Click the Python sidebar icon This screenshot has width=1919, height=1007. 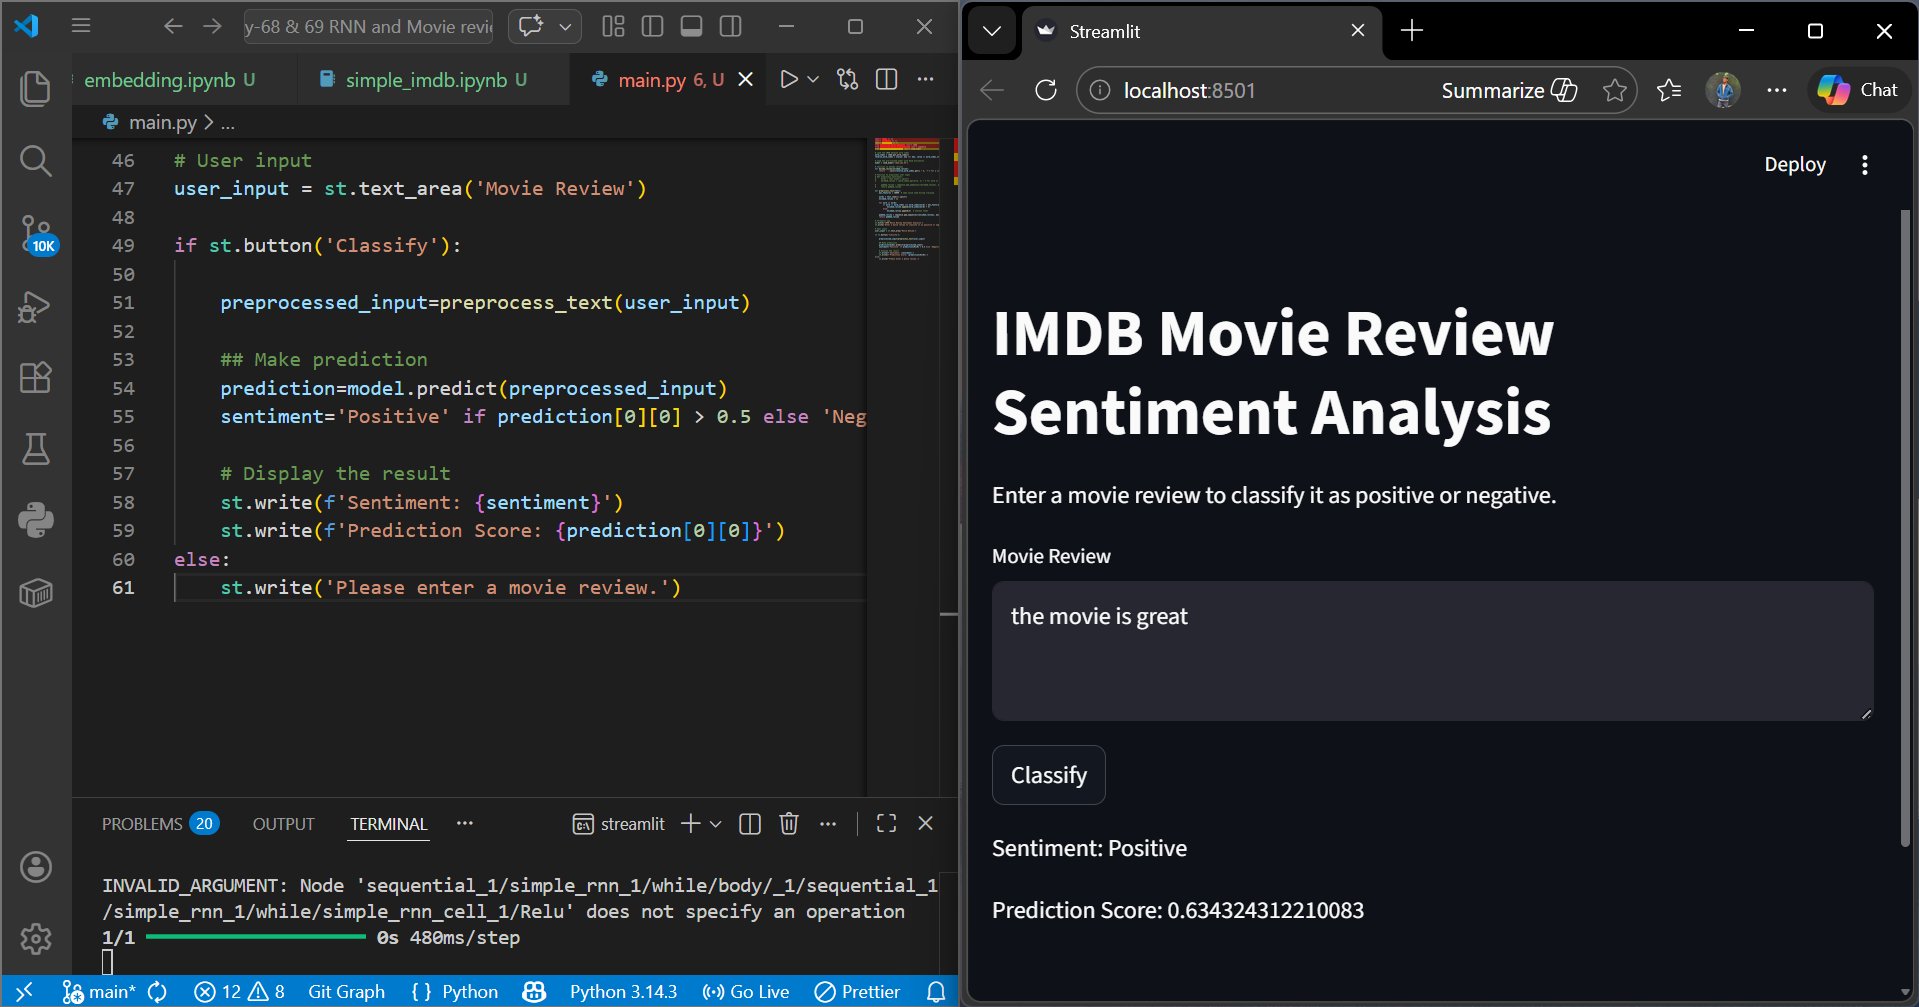pyautogui.click(x=36, y=520)
